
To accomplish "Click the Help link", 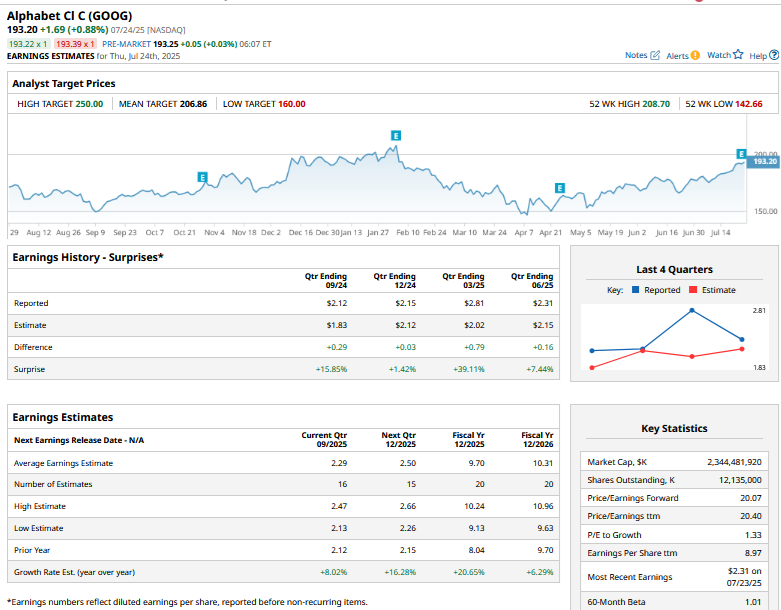I will (x=758, y=56).
